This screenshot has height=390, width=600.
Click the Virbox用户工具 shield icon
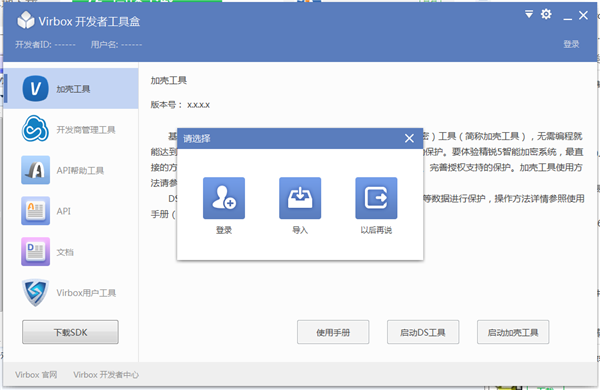click(35, 292)
